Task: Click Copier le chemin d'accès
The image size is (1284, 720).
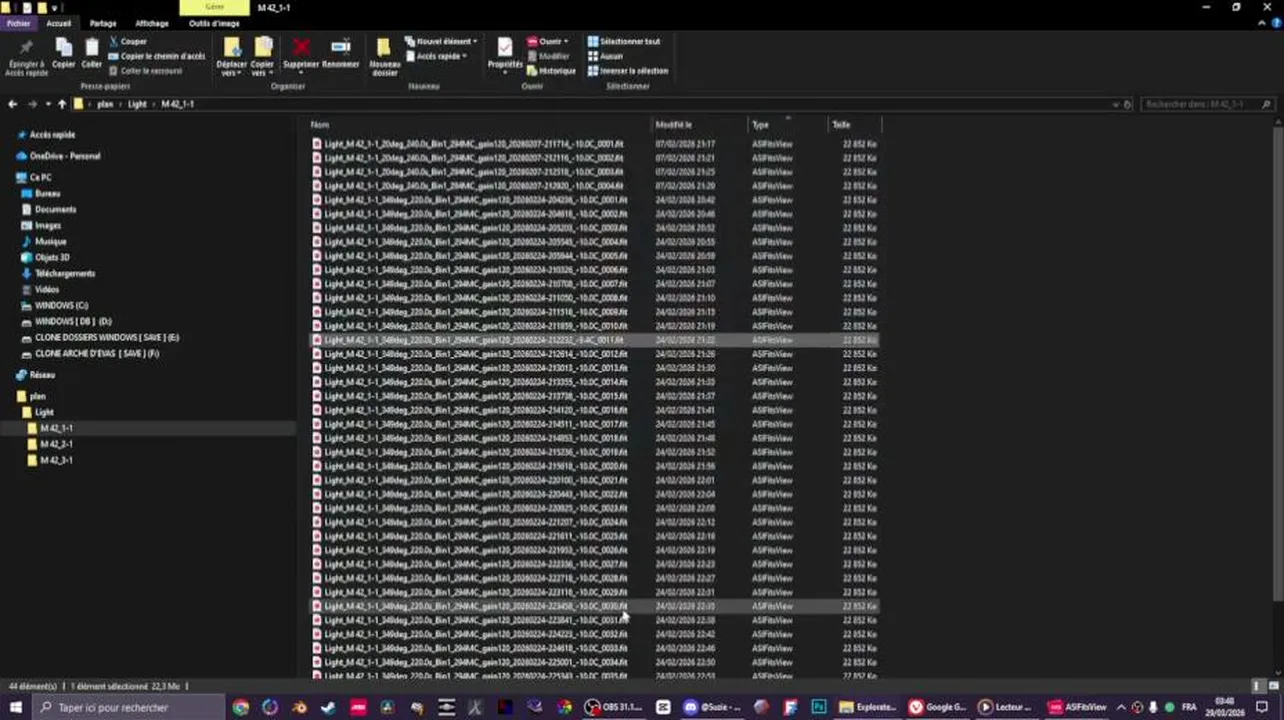Action: [157, 56]
